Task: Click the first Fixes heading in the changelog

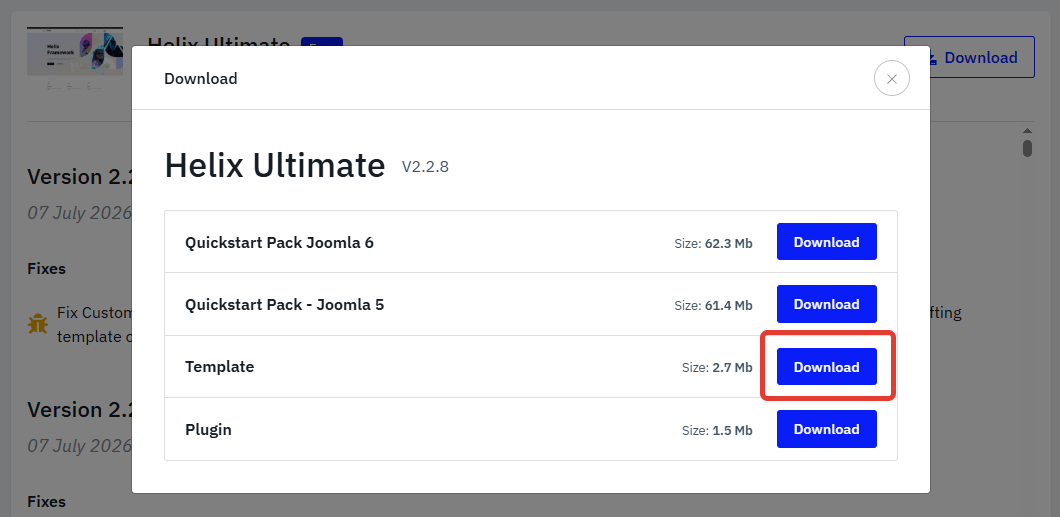Action: (x=47, y=268)
